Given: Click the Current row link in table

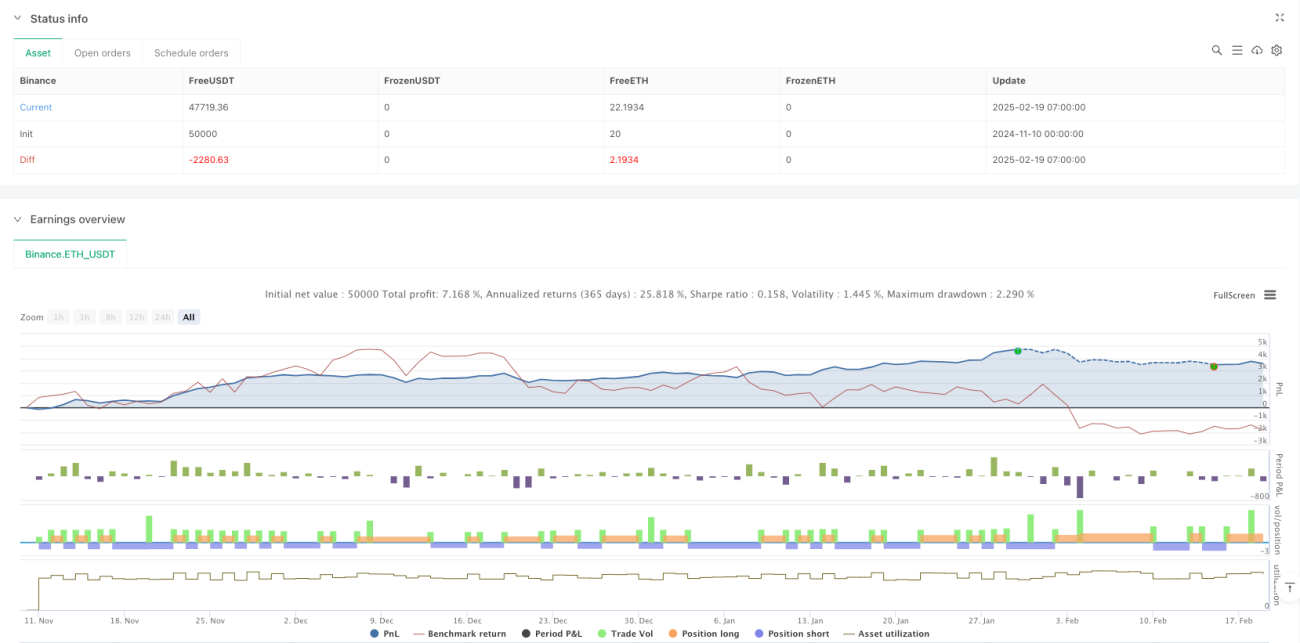Looking at the screenshot, I should tap(36, 107).
